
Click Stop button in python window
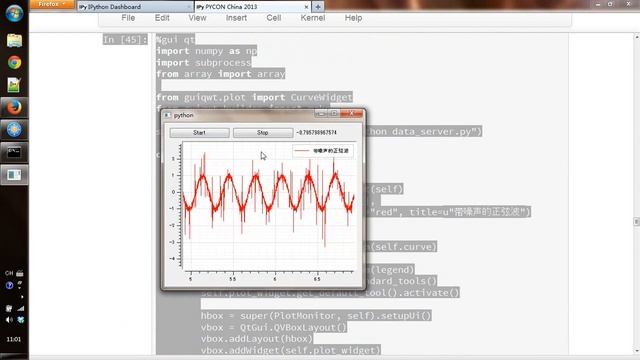coord(263,133)
